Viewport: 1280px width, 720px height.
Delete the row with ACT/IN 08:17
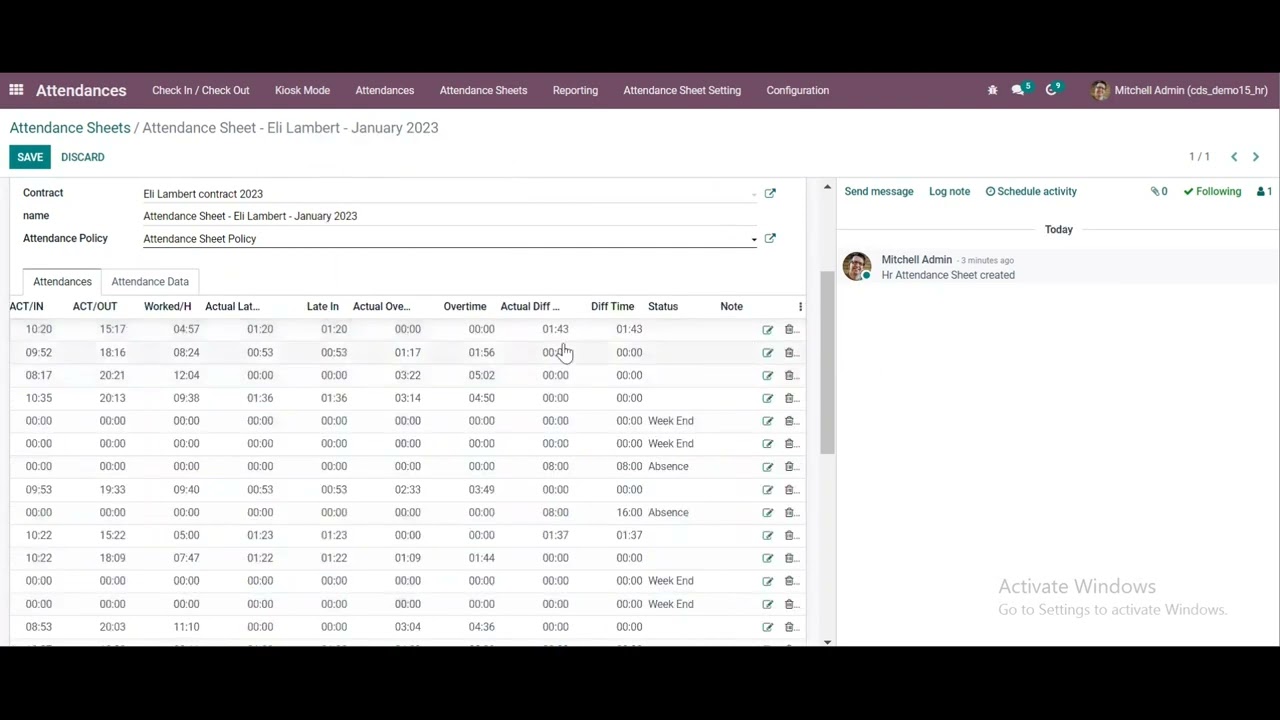[789, 375]
